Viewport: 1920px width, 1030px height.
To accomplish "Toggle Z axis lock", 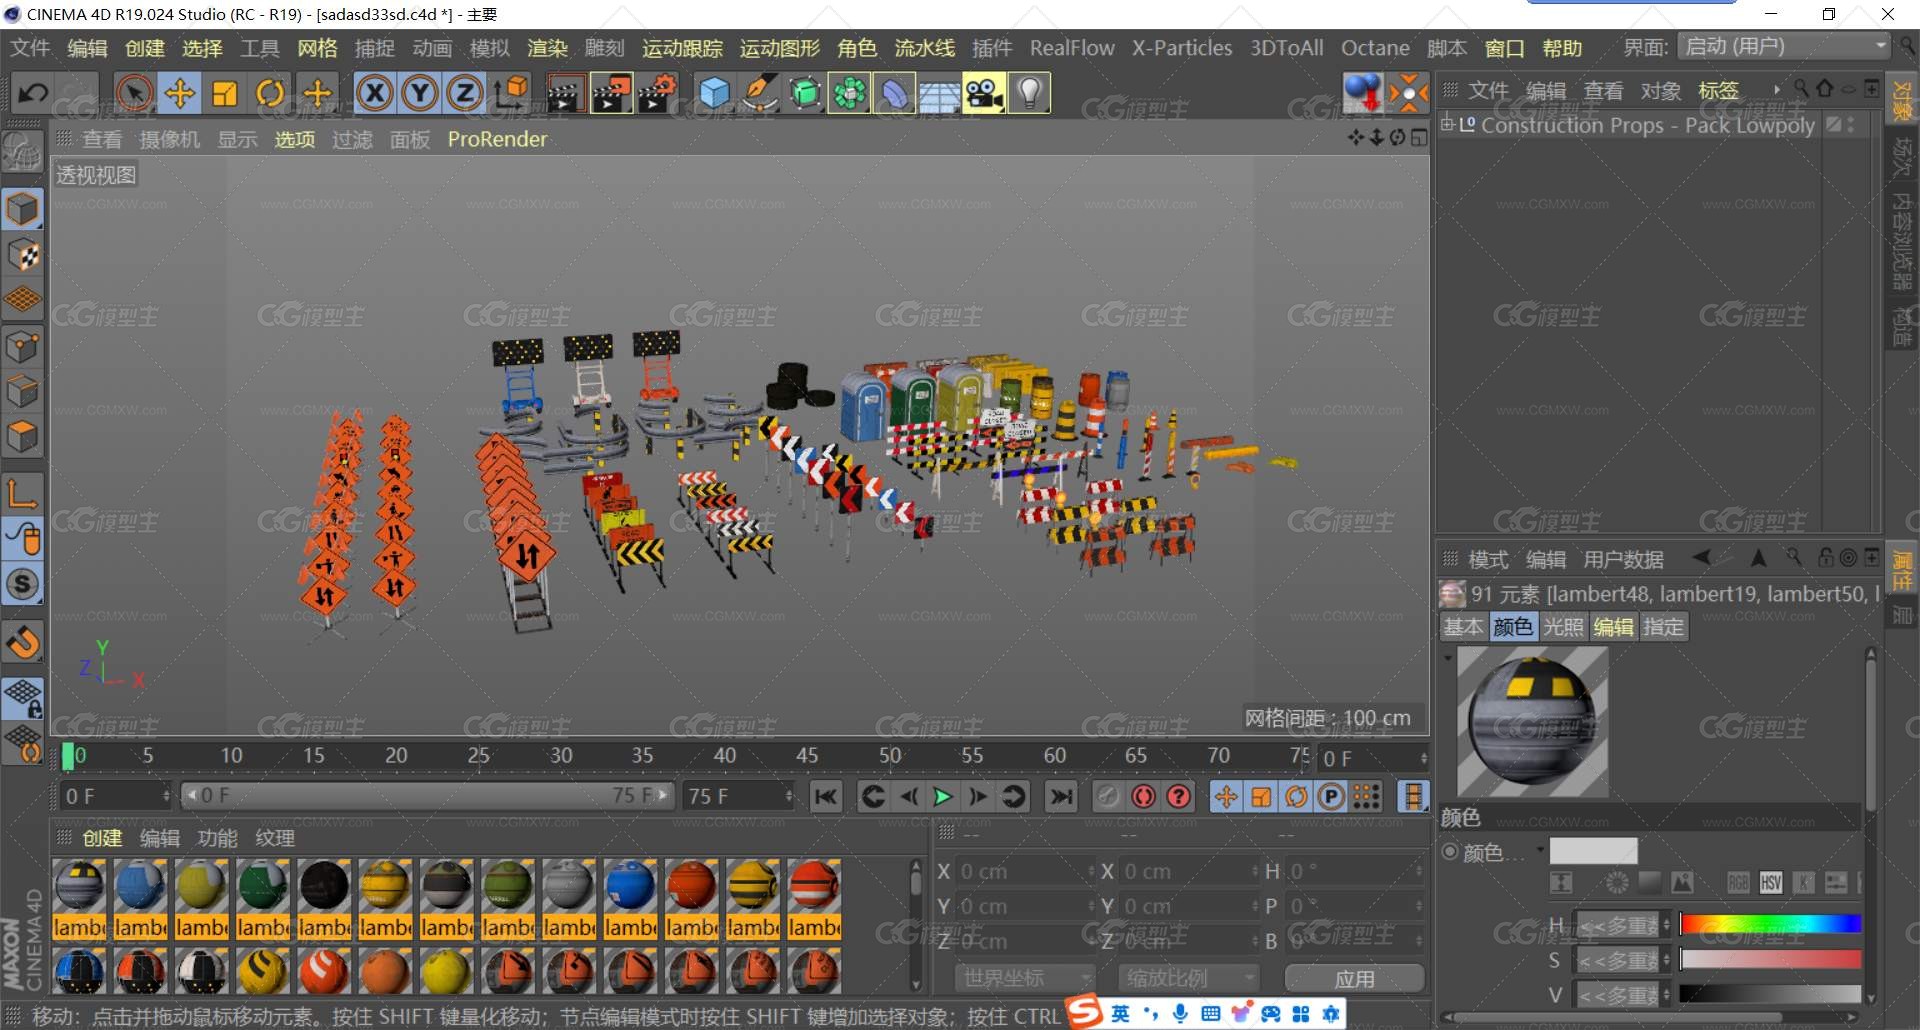I will click(x=464, y=93).
